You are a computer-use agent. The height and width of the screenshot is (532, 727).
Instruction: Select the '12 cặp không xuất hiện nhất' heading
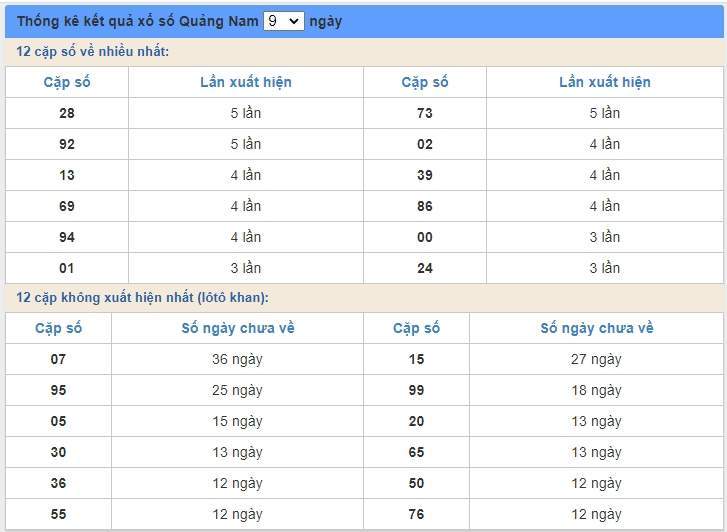click(x=143, y=298)
